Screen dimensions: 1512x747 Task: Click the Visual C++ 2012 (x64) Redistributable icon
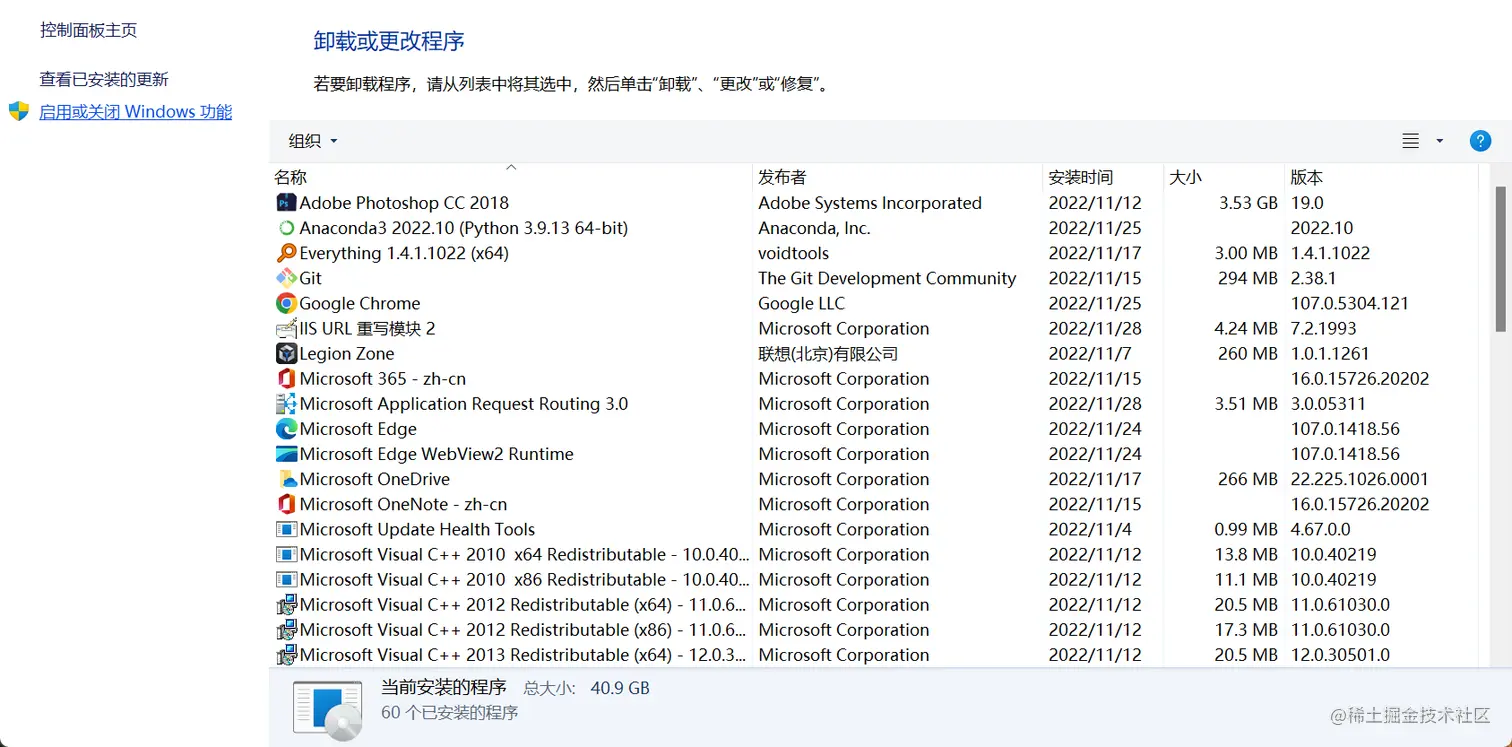coord(286,604)
